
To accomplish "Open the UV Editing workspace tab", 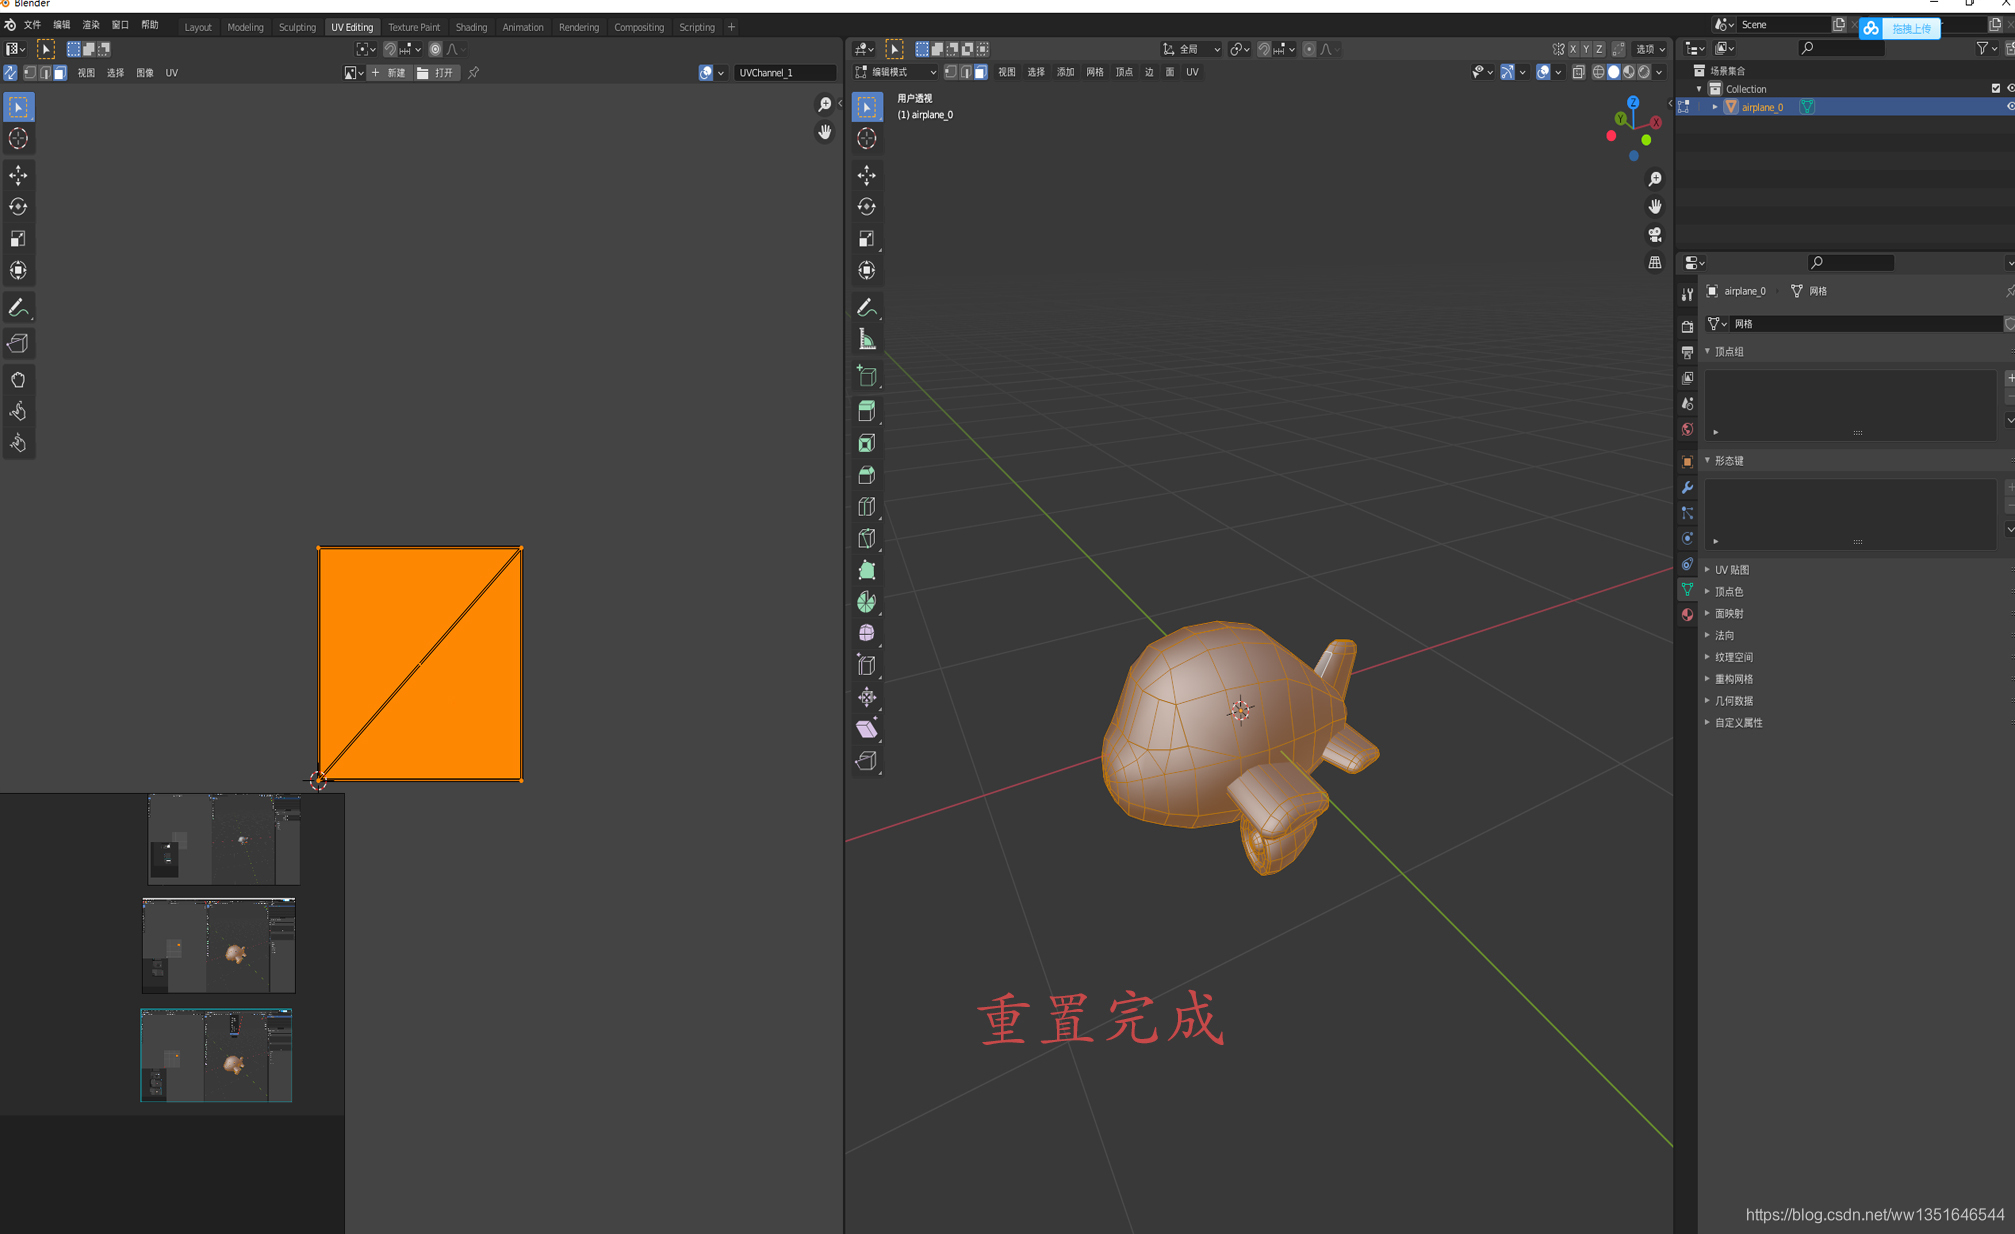I will 351,27.
